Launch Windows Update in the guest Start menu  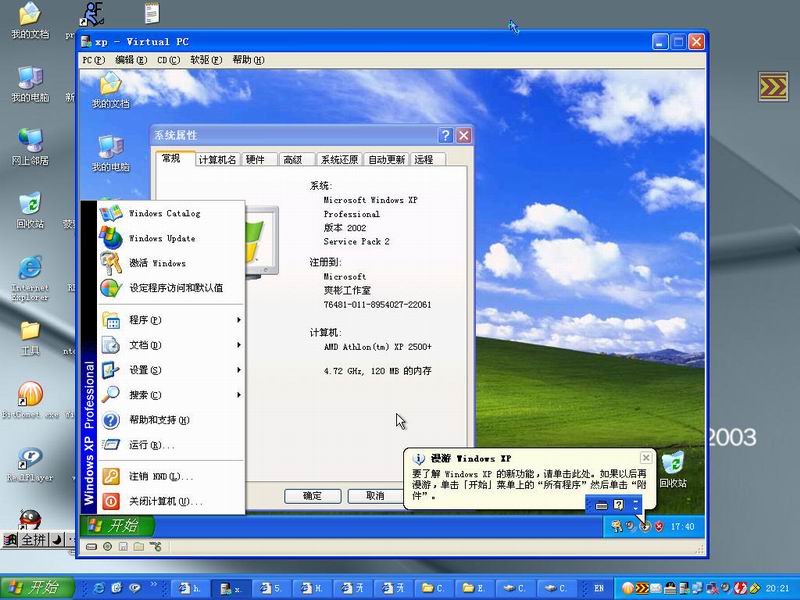(x=171, y=238)
